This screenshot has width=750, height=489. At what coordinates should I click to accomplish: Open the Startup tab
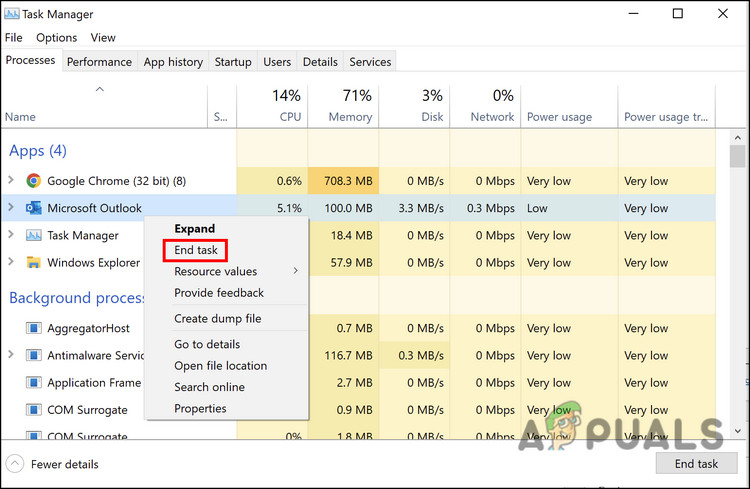click(233, 62)
